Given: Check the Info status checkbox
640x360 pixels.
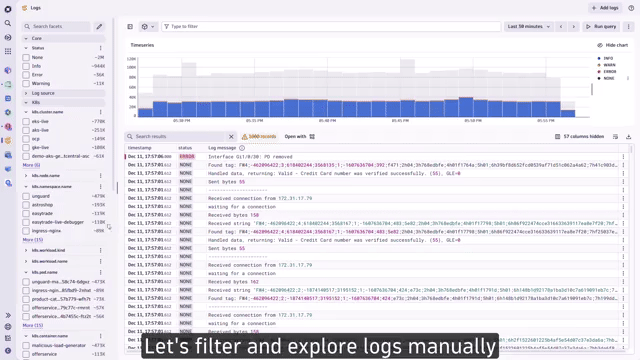Looking at the screenshot, I should 26,66.
